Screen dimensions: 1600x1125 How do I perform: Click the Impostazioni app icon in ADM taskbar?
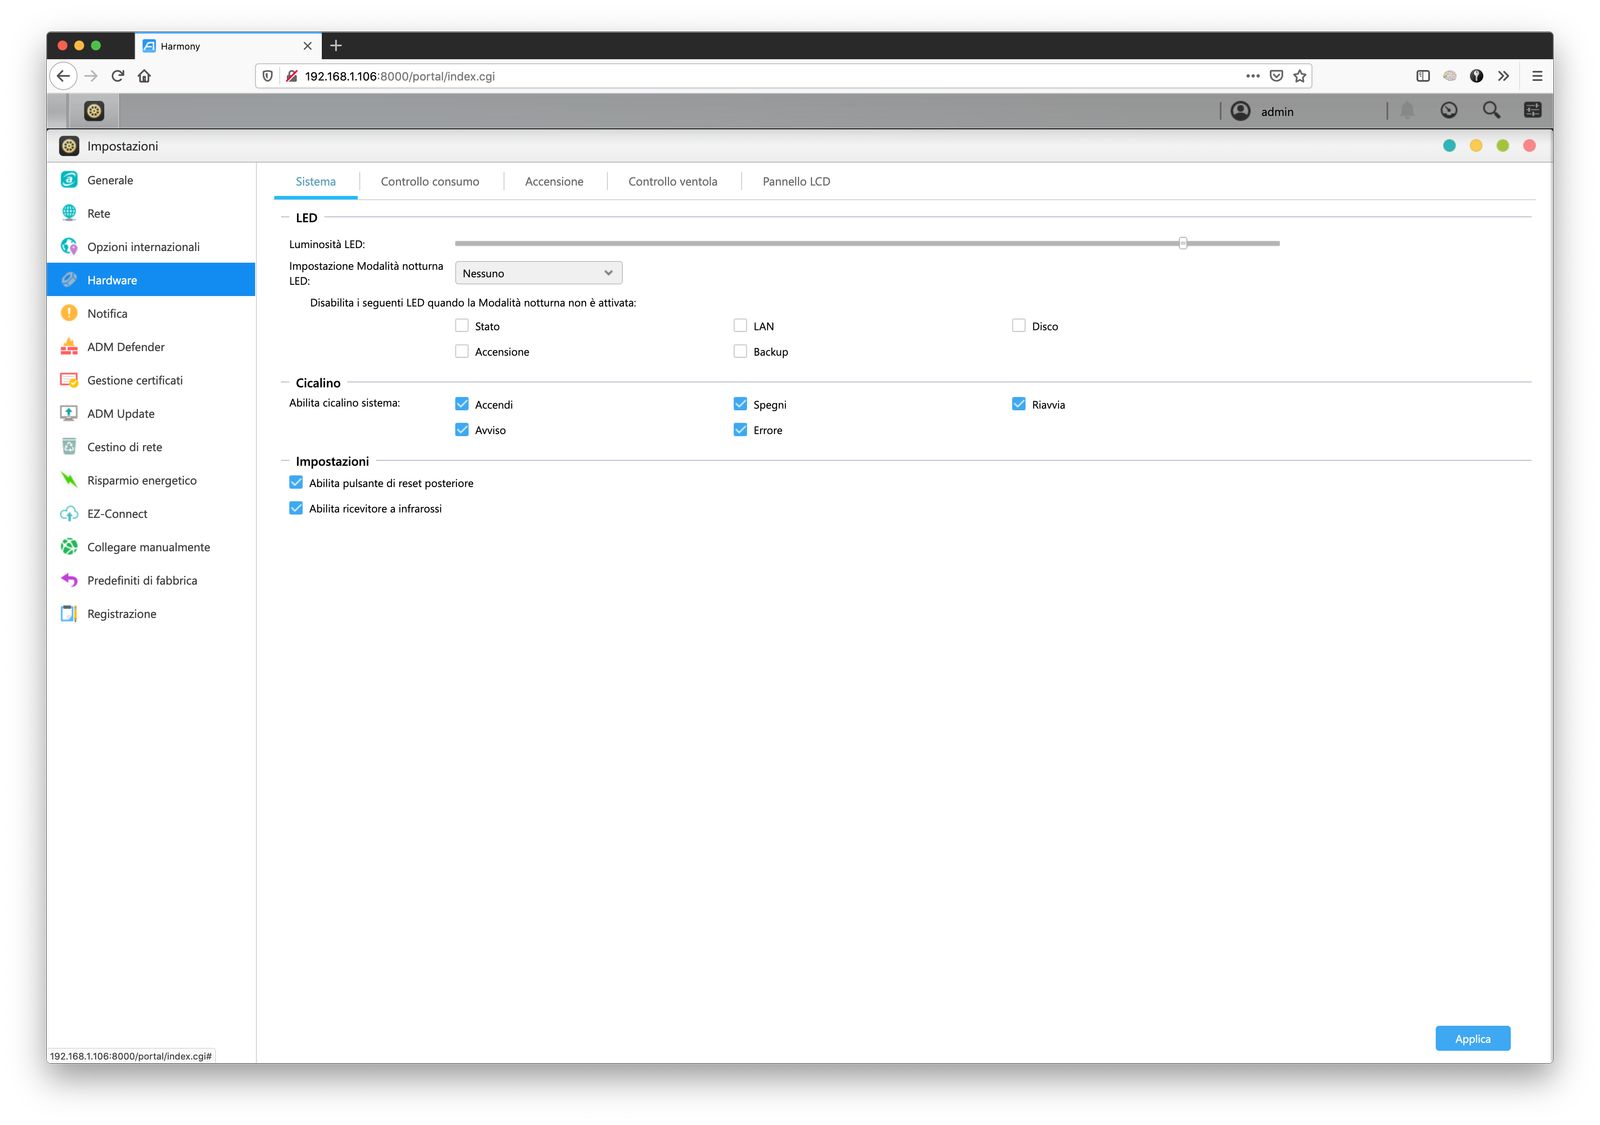pyautogui.click(x=94, y=111)
